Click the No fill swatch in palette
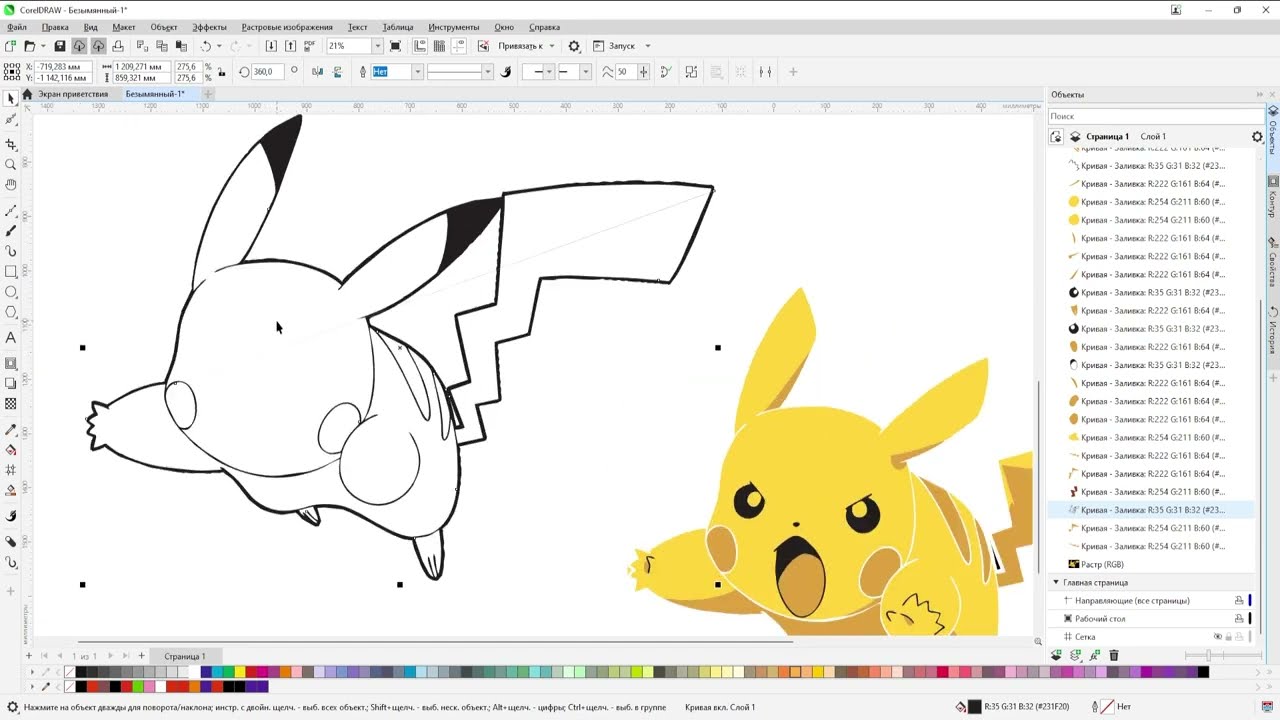 tap(69, 672)
